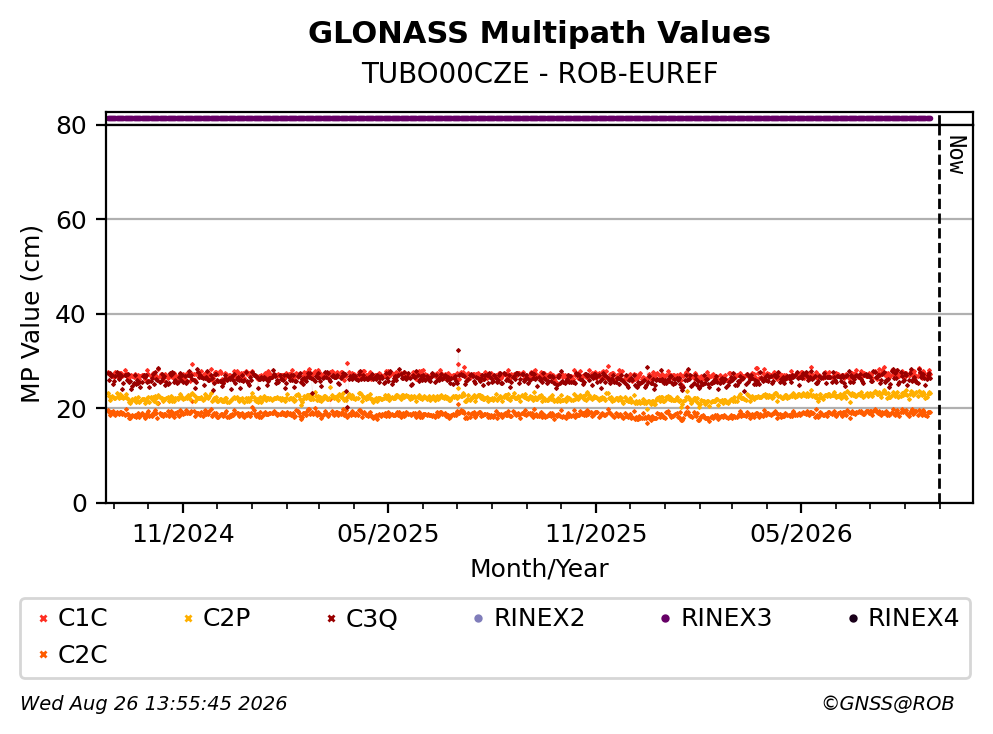993x734 pixels.
Task: Click the RINEX2 lavender legend dot
Action: [479, 618]
